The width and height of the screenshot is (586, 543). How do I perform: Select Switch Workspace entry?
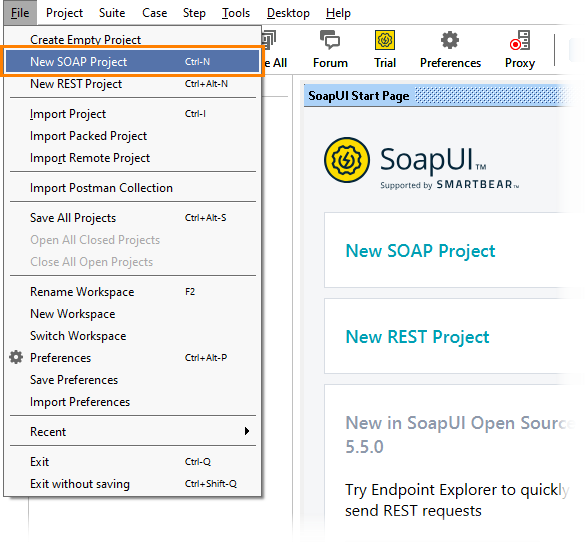tap(133, 336)
